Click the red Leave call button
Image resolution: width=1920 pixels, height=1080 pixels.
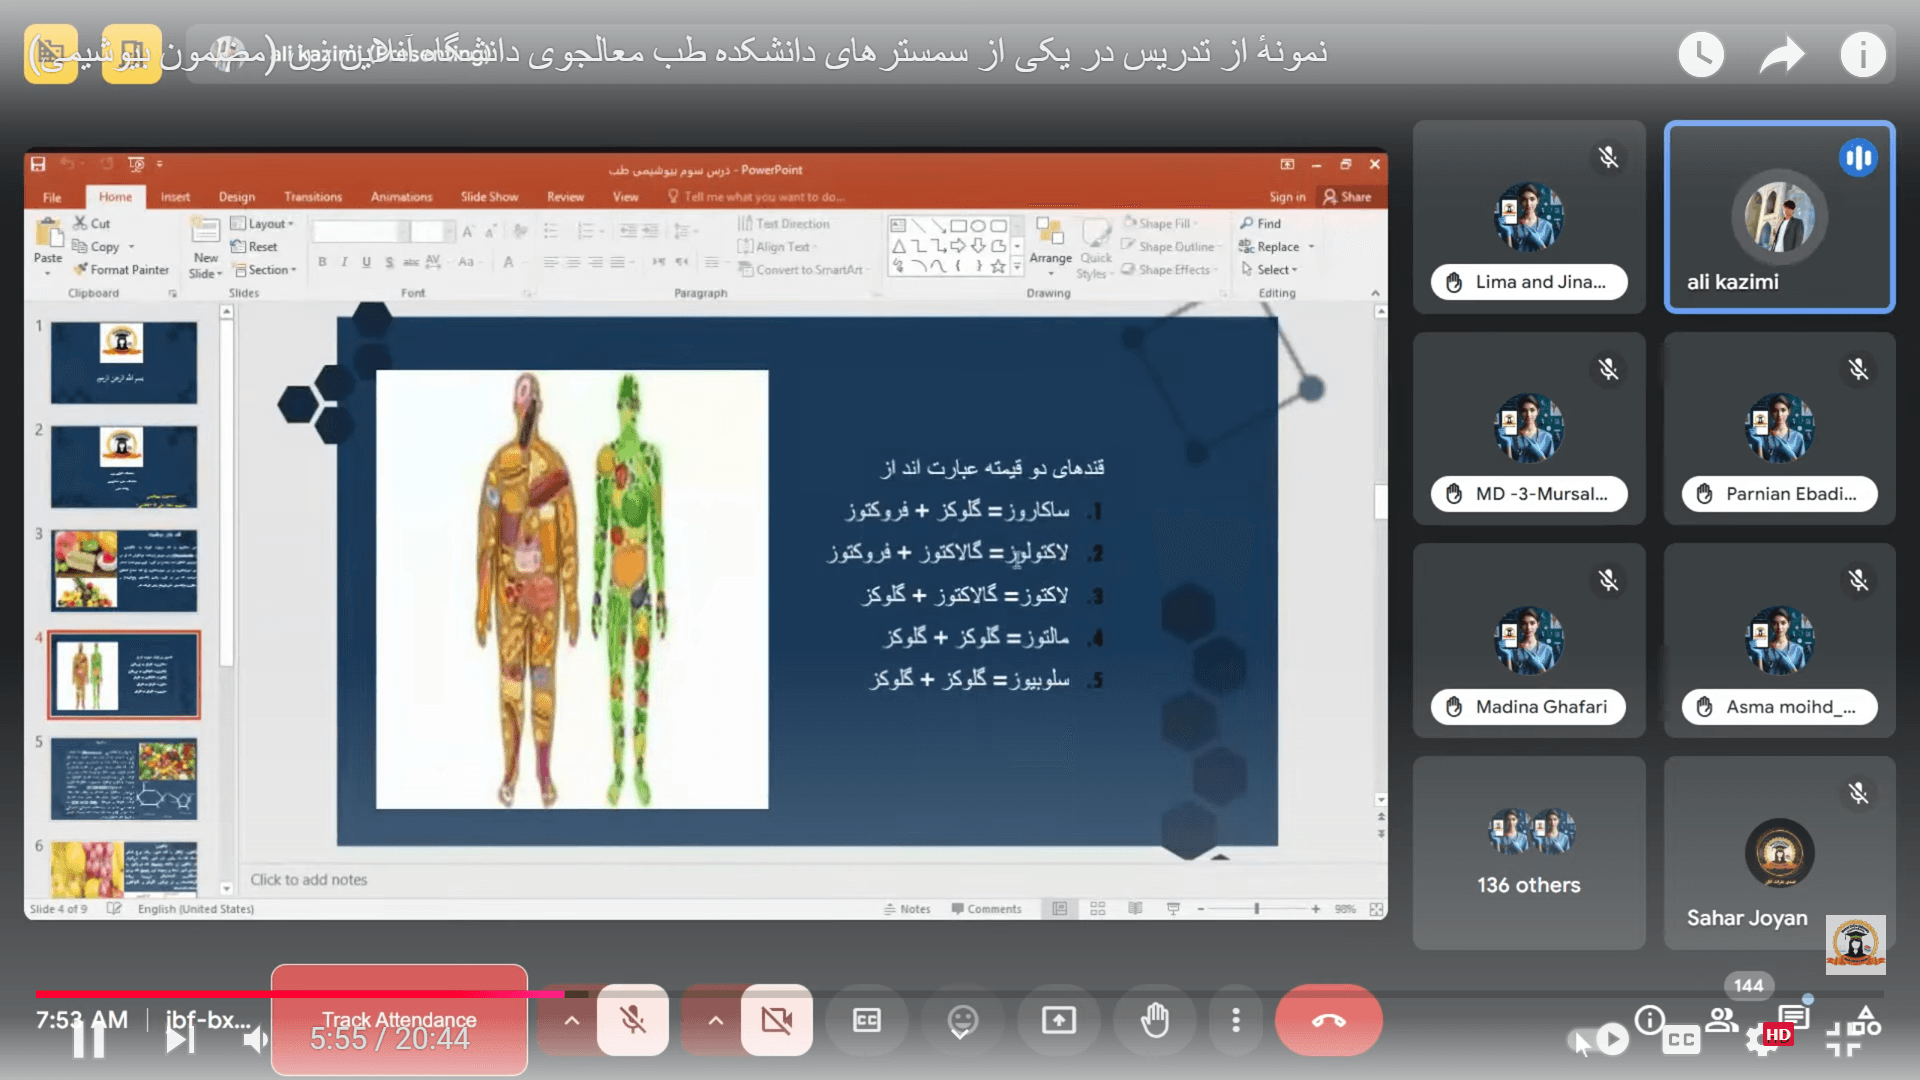pyautogui.click(x=1328, y=1020)
